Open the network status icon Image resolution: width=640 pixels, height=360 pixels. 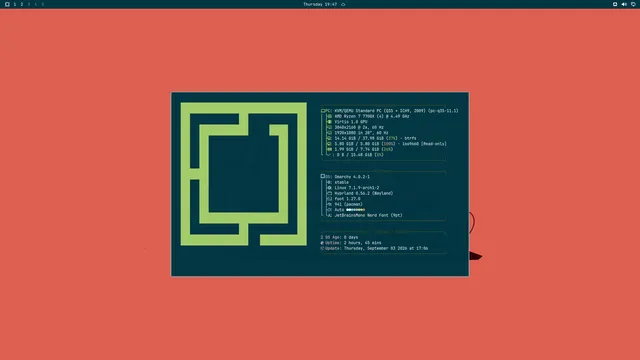click(x=633, y=4)
